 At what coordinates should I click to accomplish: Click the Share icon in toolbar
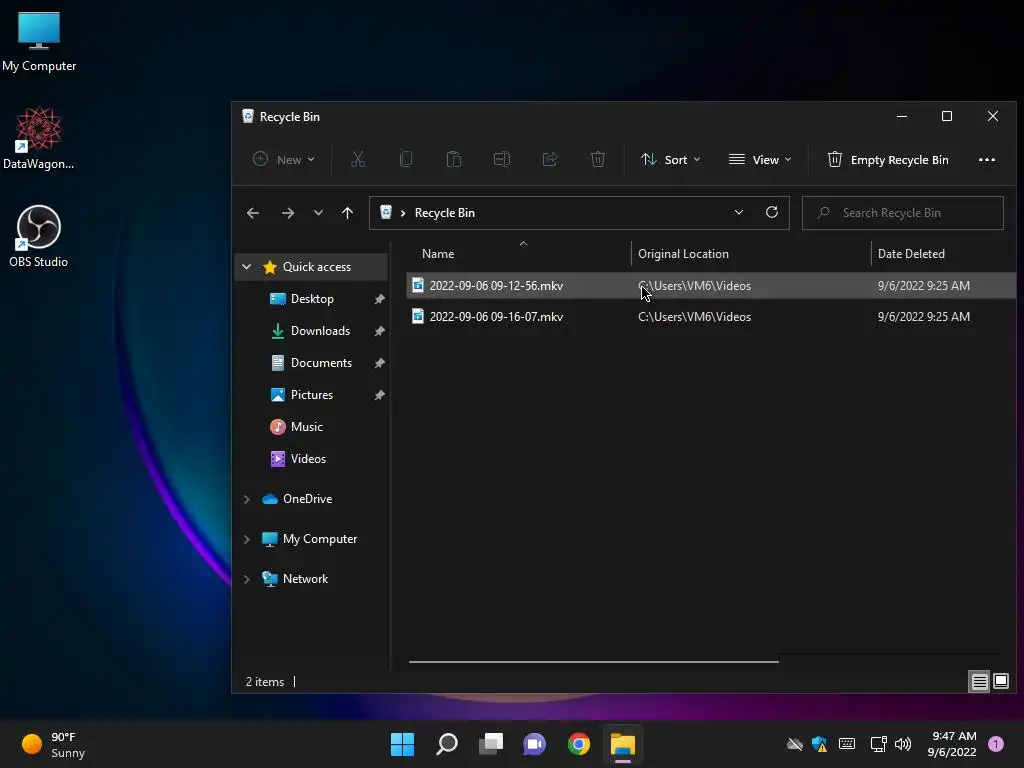click(x=550, y=159)
